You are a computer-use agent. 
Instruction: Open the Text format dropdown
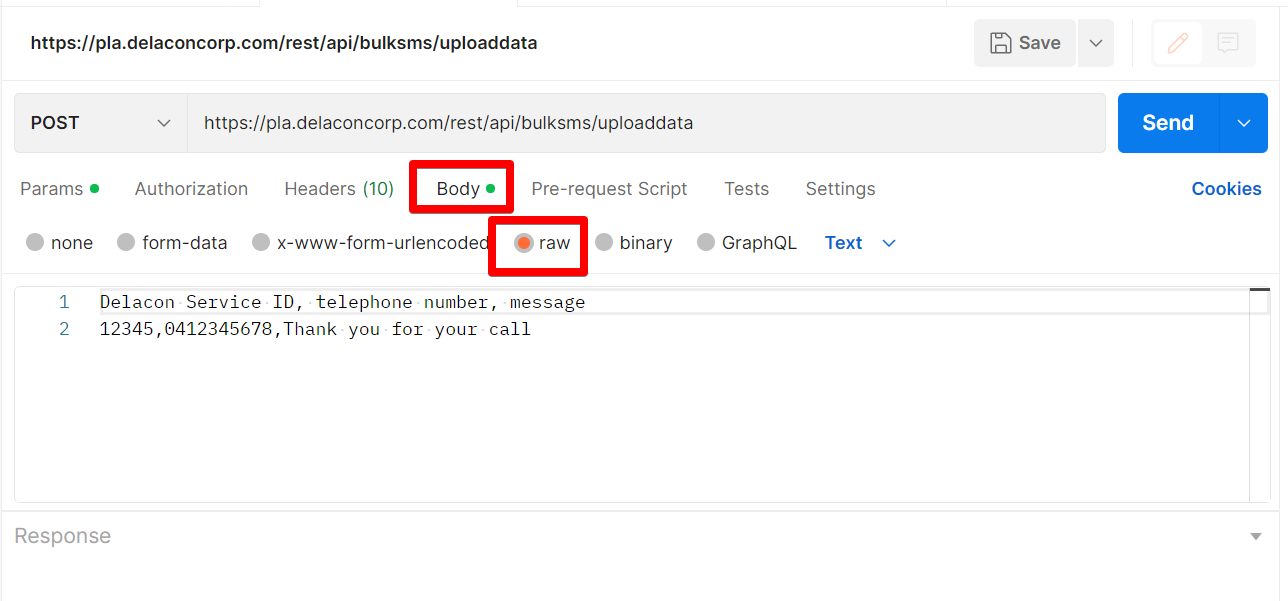[x=860, y=243]
